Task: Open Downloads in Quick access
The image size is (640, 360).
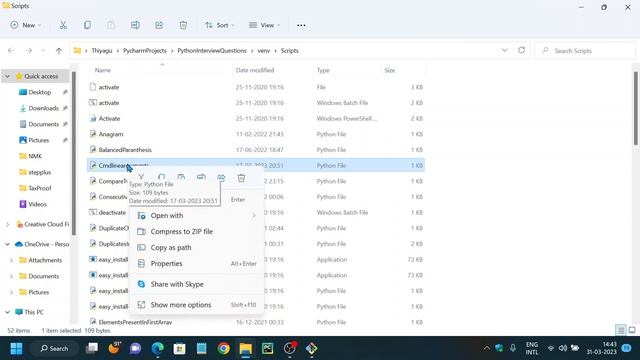Action: tap(43, 108)
